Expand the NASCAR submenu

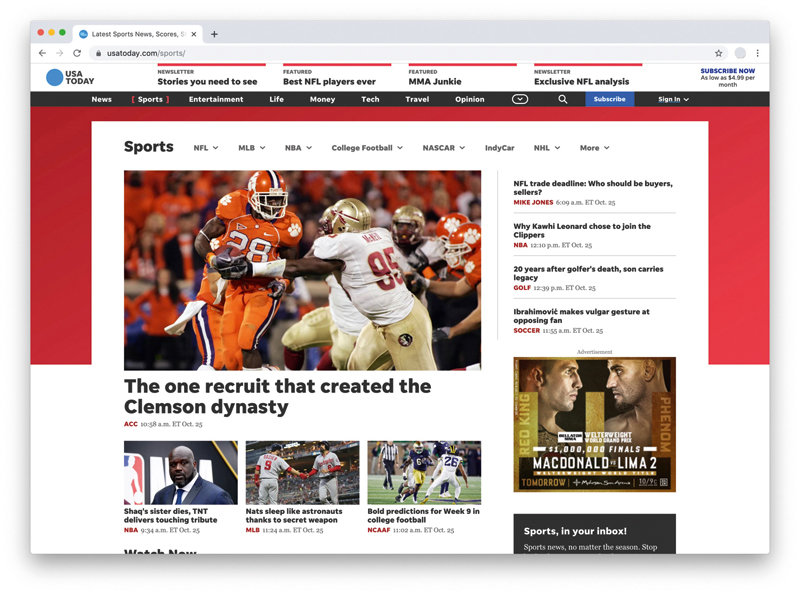(443, 147)
